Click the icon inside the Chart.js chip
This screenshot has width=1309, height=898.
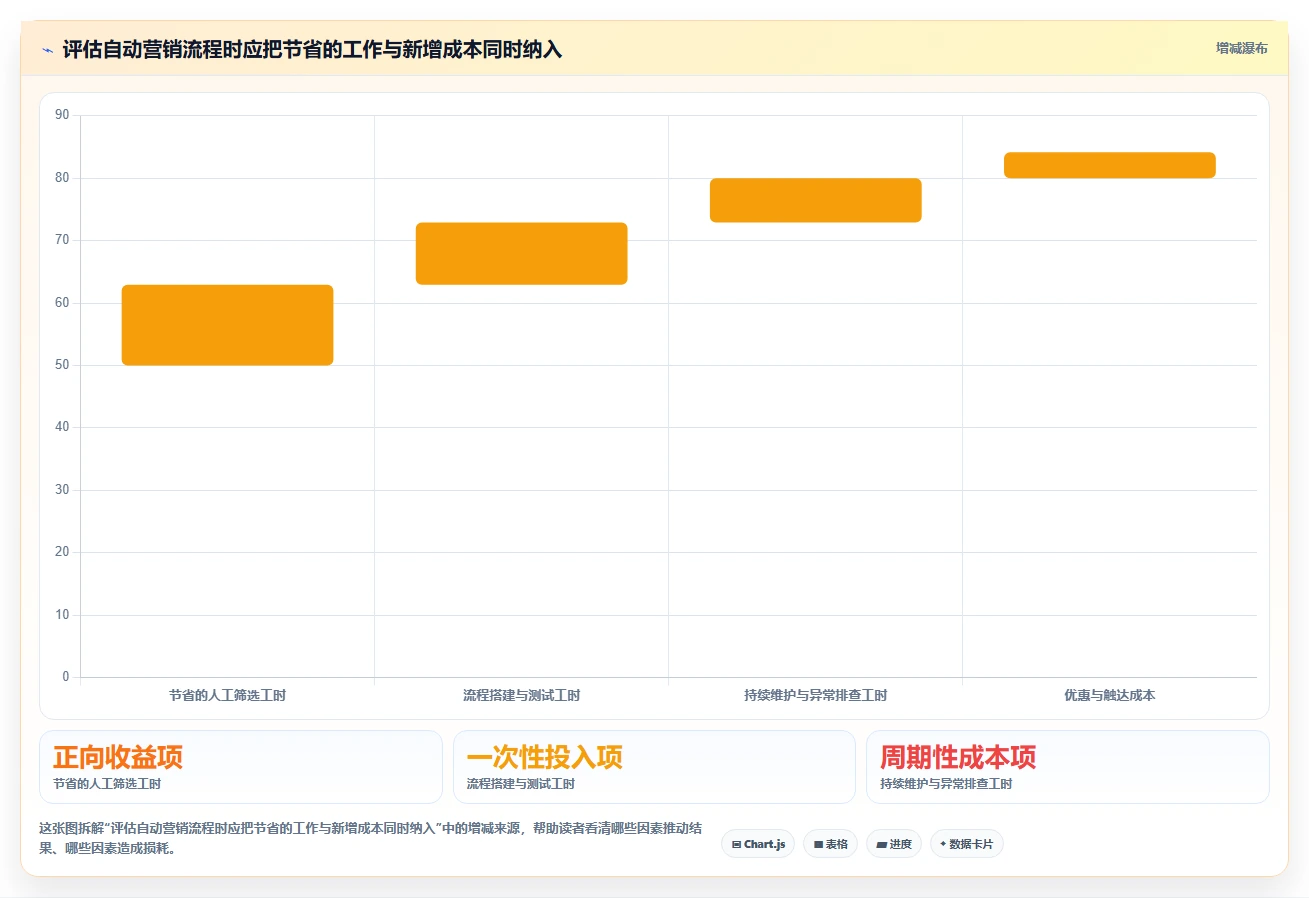736,845
